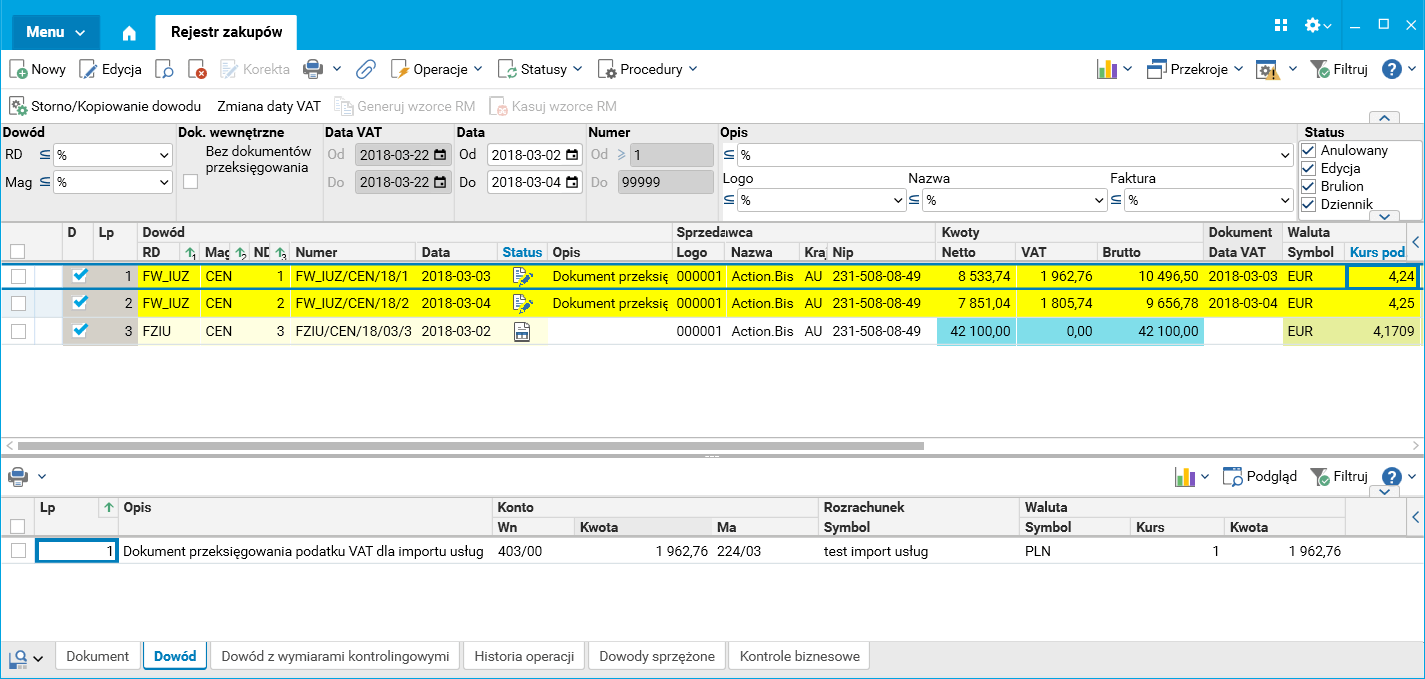Click Zmiana daty VAT button
Screen dimensions: 1425x679
(269, 106)
